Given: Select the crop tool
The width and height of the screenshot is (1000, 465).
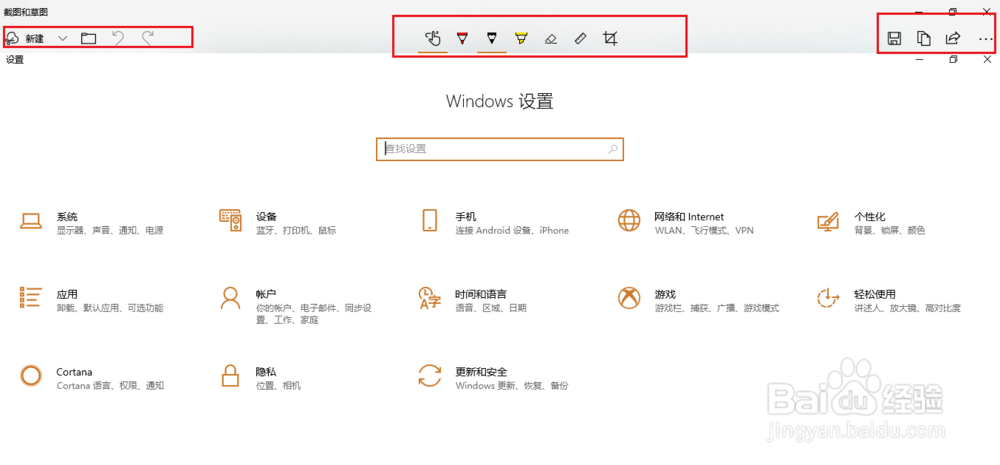Looking at the screenshot, I should point(610,38).
